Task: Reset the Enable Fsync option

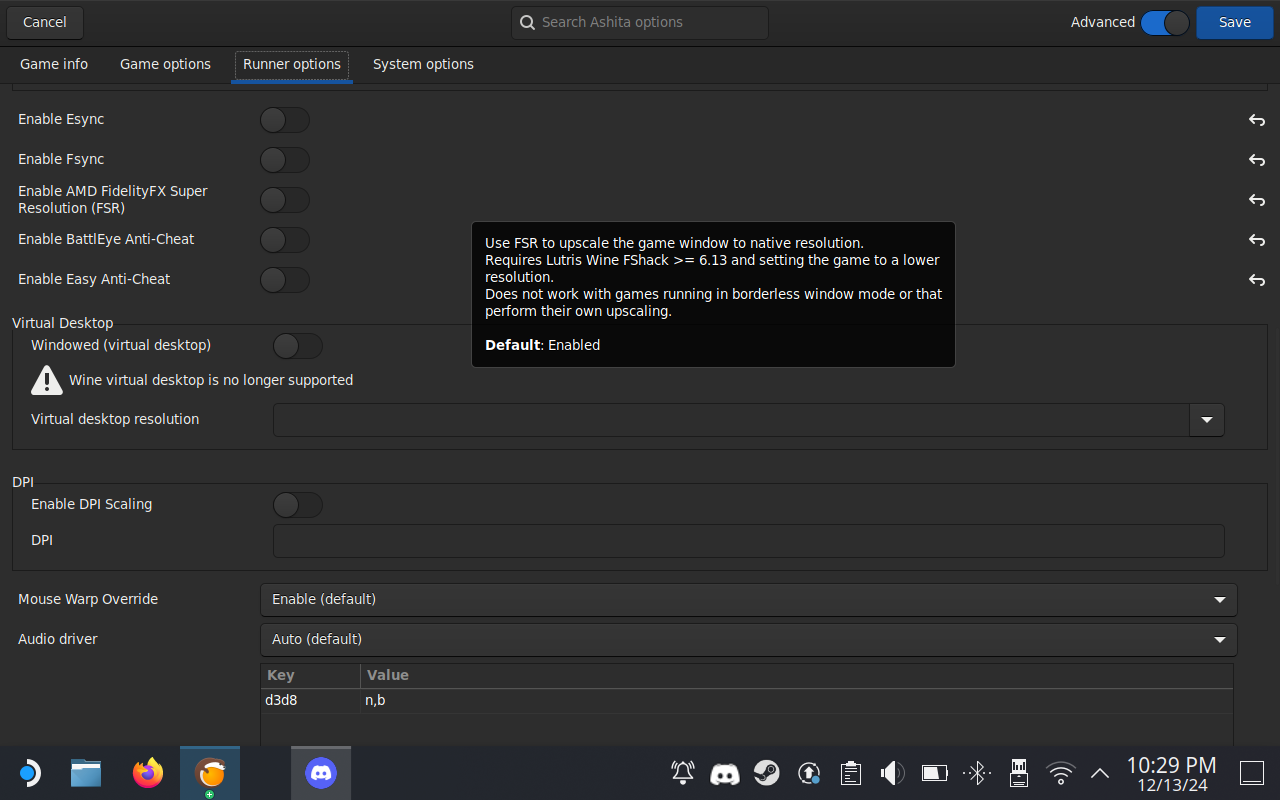Action: pos(1256,160)
